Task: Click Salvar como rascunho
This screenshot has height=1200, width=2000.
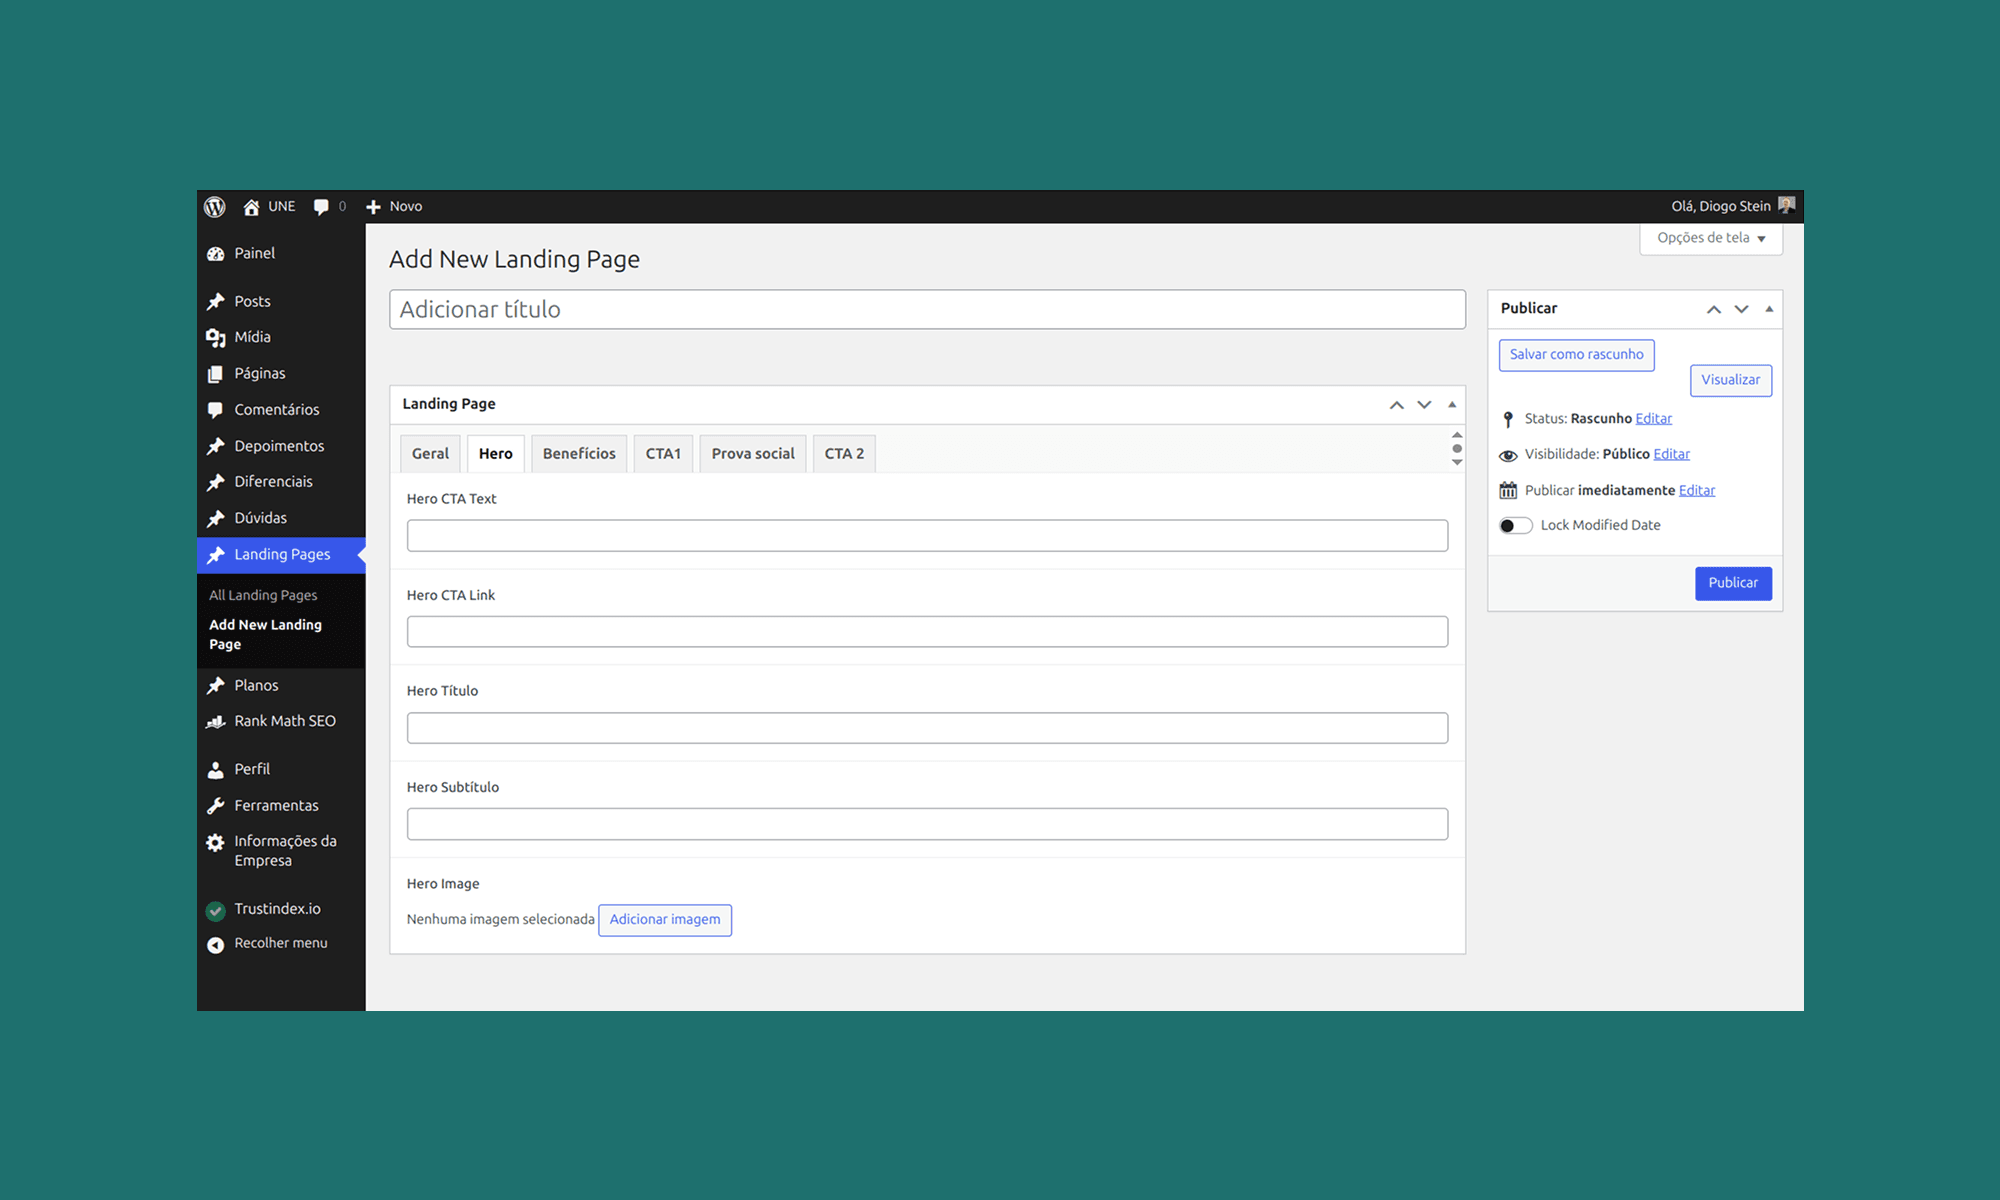Action: pyautogui.click(x=1576, y=355)
